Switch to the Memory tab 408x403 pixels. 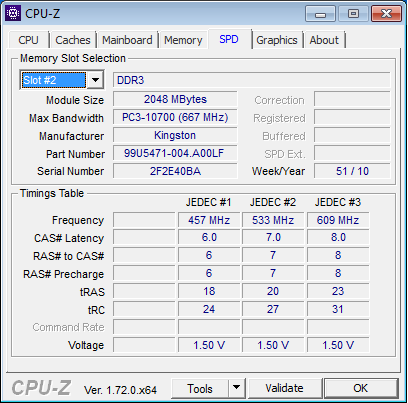click(183, 40)
